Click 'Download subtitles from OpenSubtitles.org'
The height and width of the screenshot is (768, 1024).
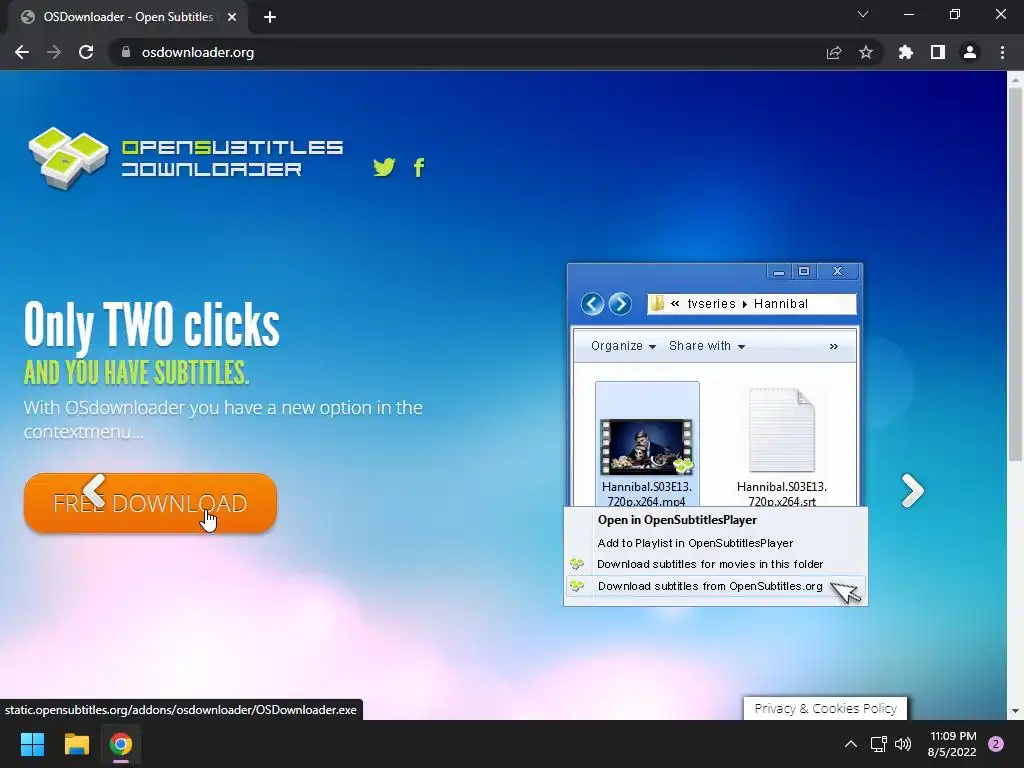[x=710, y=586]
